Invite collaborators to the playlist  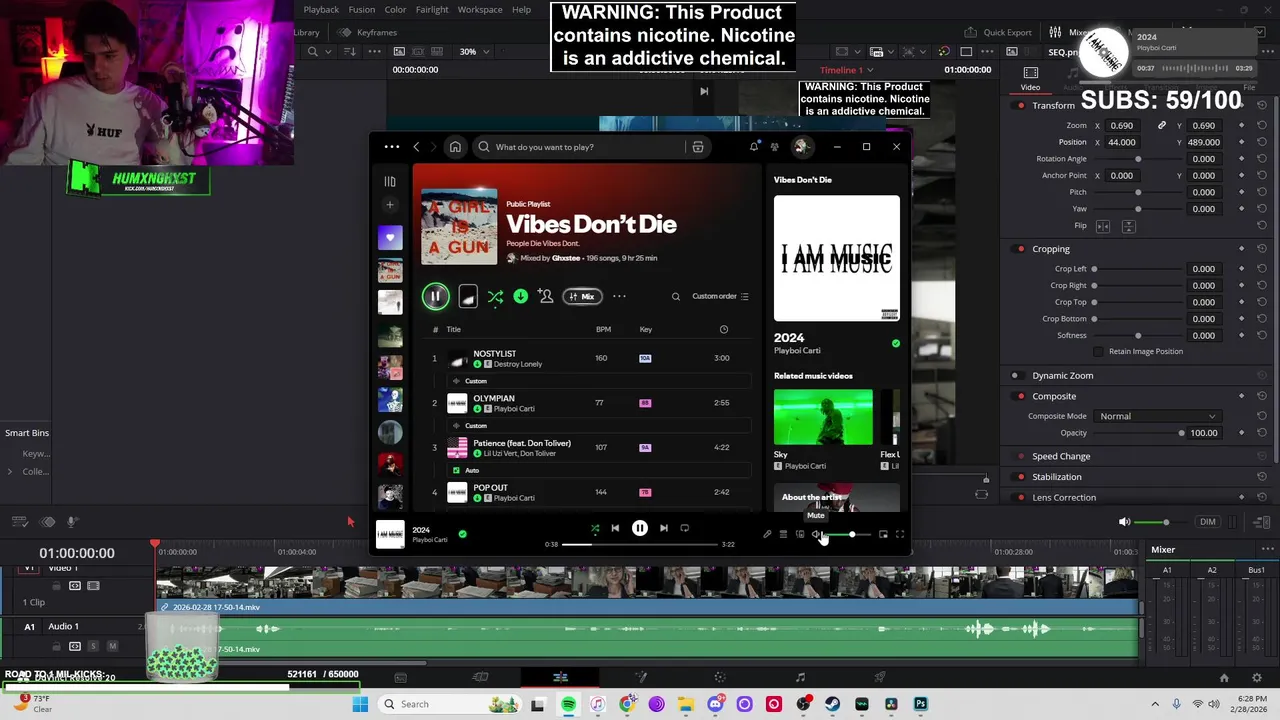[545, 296]
